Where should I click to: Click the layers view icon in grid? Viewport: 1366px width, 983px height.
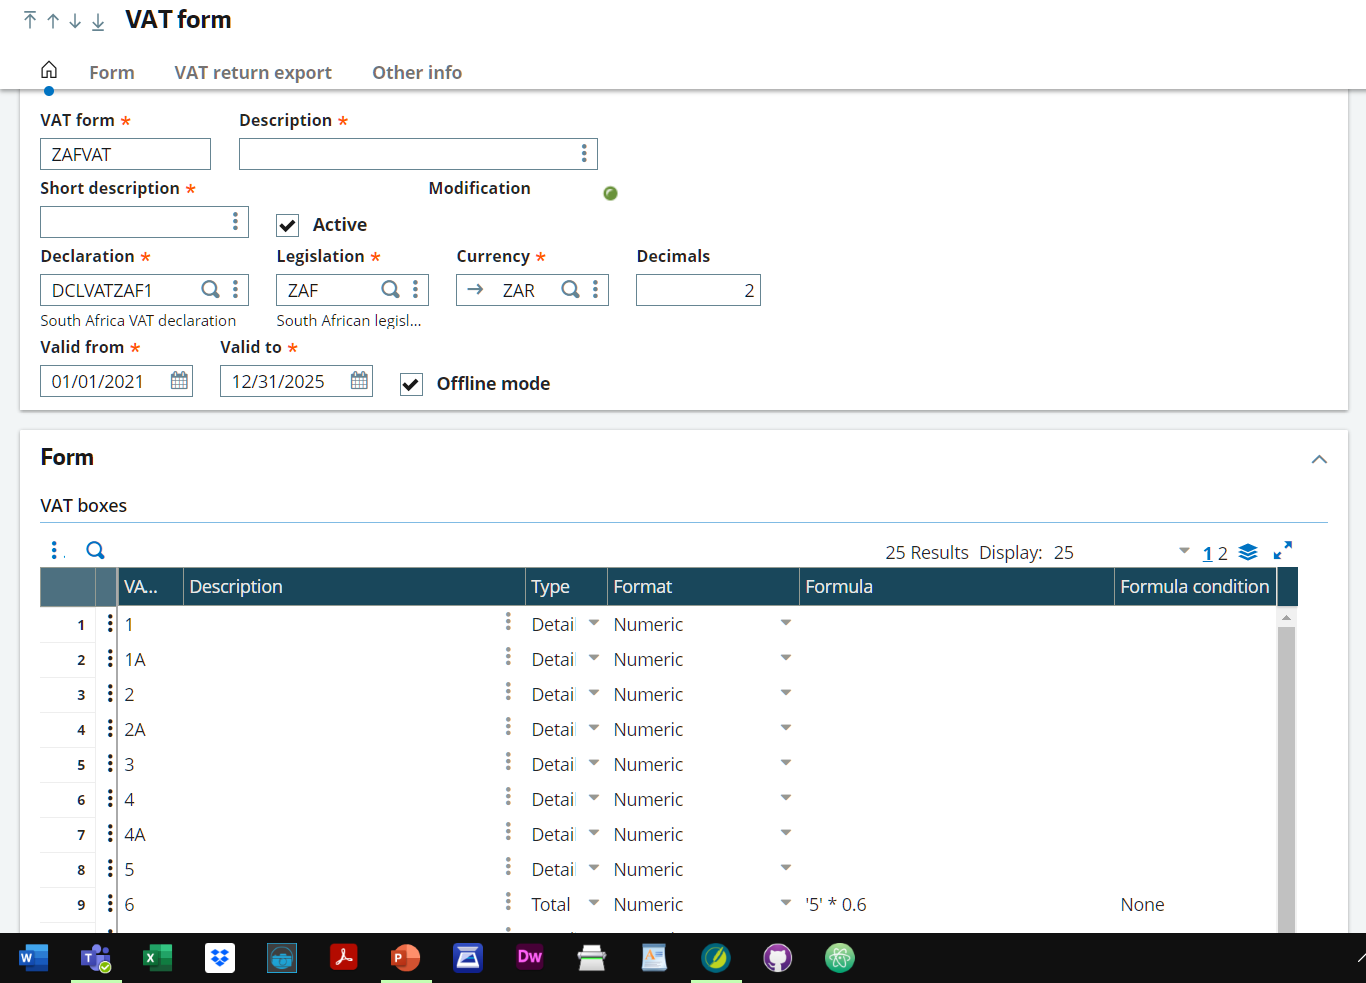1248,552
